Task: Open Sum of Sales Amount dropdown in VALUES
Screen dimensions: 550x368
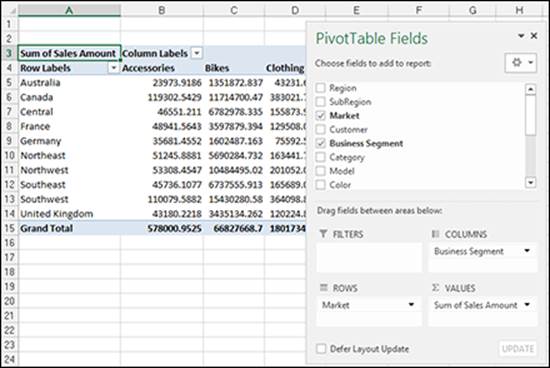Action: point(527,305)
